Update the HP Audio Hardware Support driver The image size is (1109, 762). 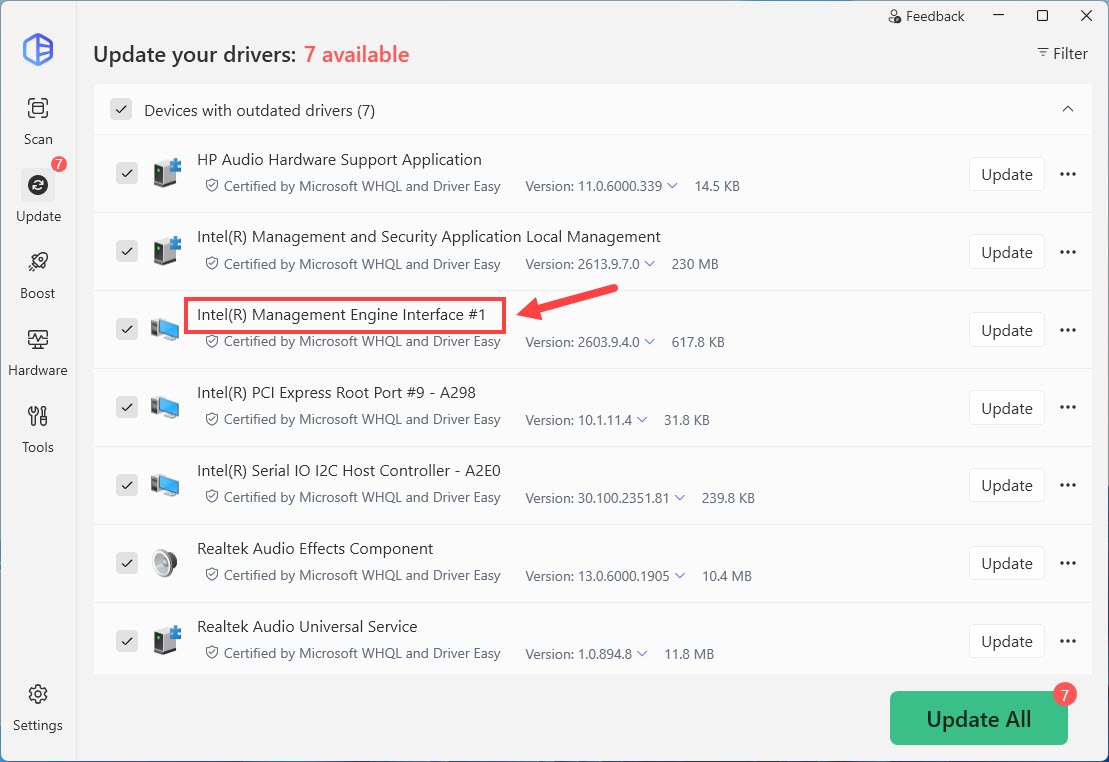click(1006, 174)
